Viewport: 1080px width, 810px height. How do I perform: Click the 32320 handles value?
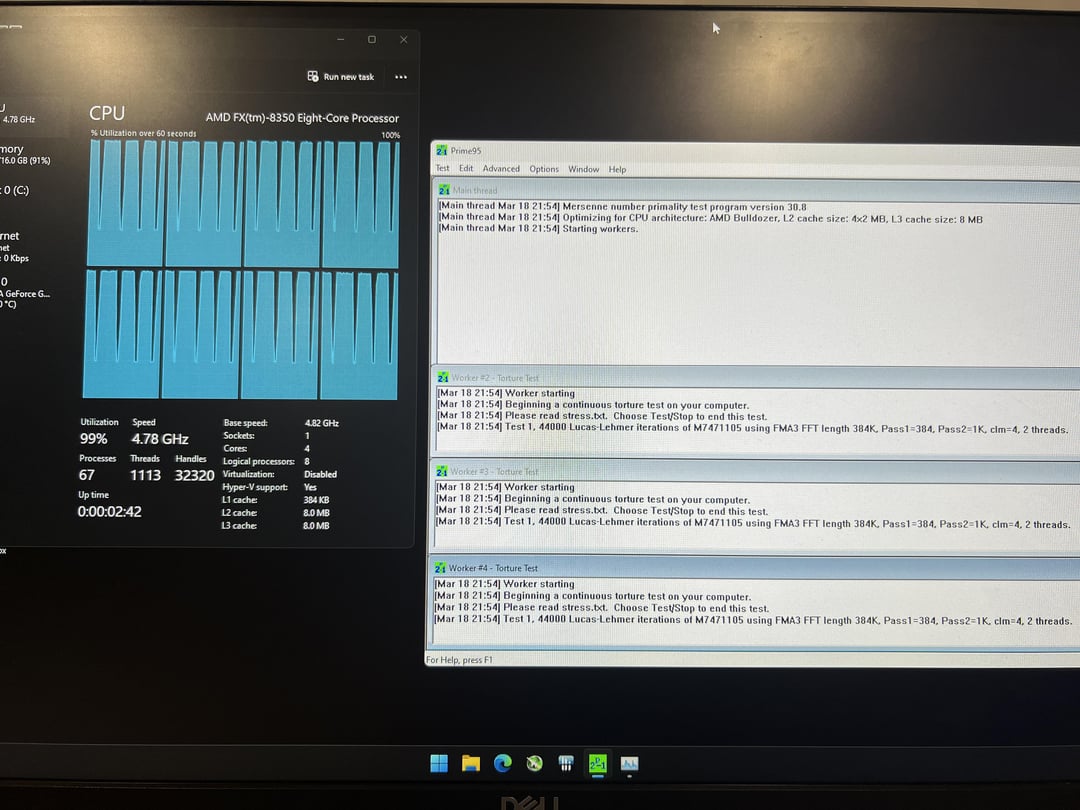[194, 475]
